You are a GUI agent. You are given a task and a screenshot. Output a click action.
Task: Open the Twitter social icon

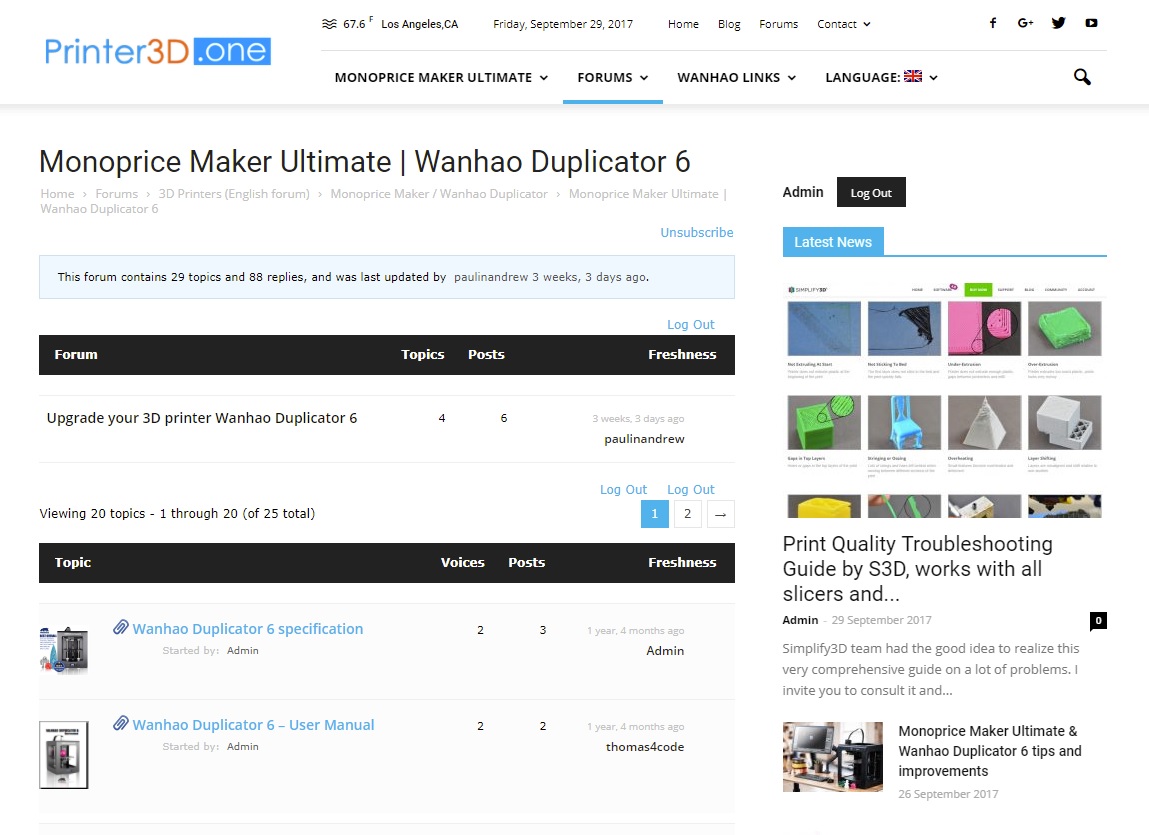click(x=1058, y=23)
